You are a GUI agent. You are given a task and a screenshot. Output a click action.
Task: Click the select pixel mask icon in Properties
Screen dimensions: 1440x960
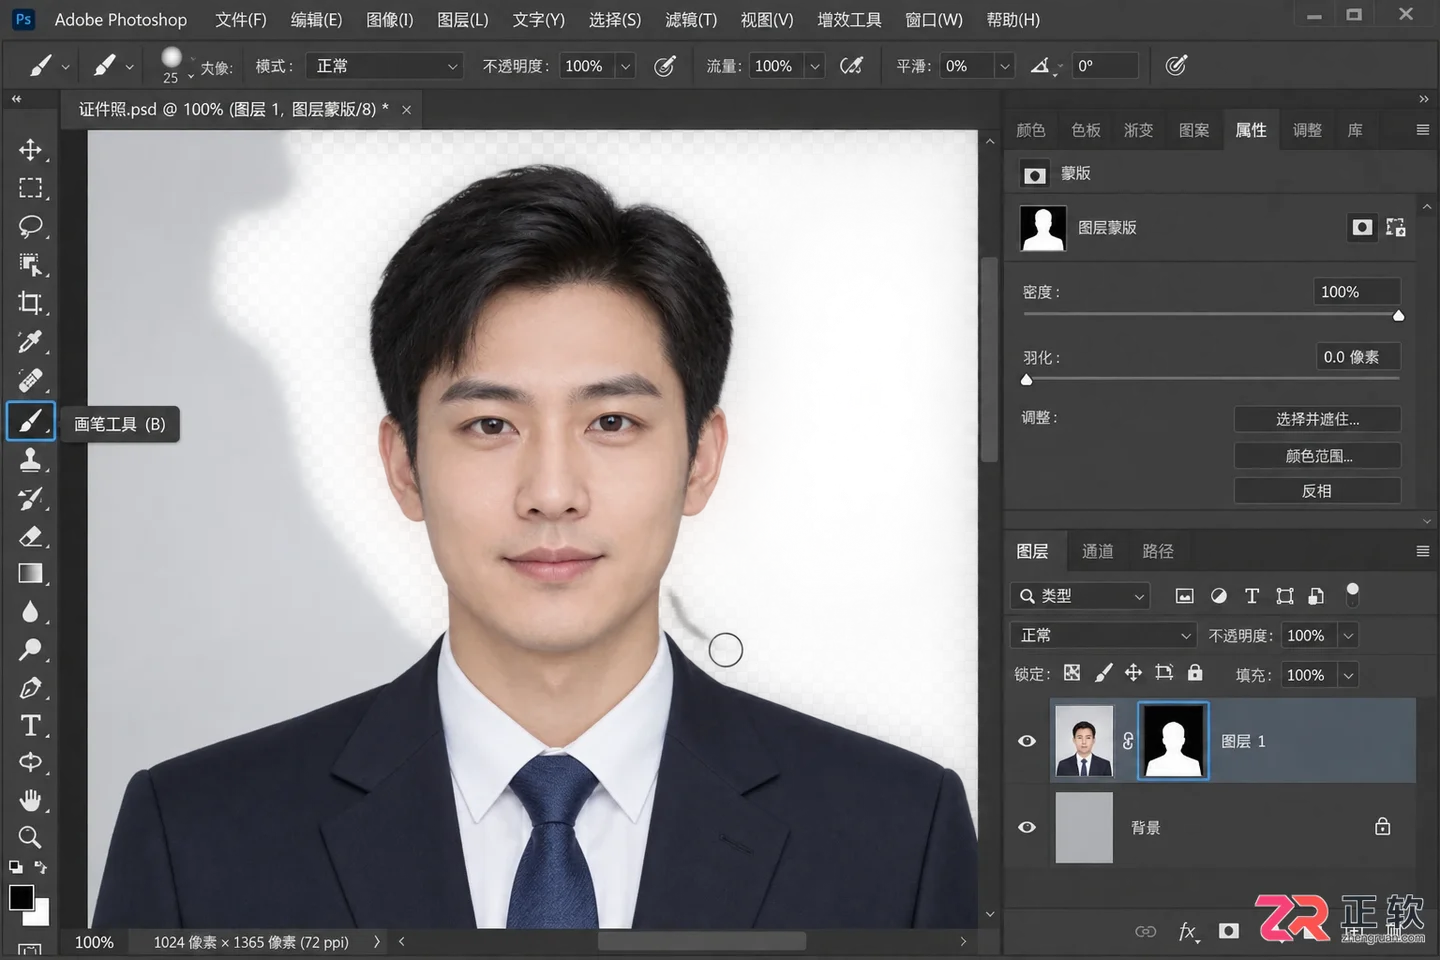click(1362, 228)
